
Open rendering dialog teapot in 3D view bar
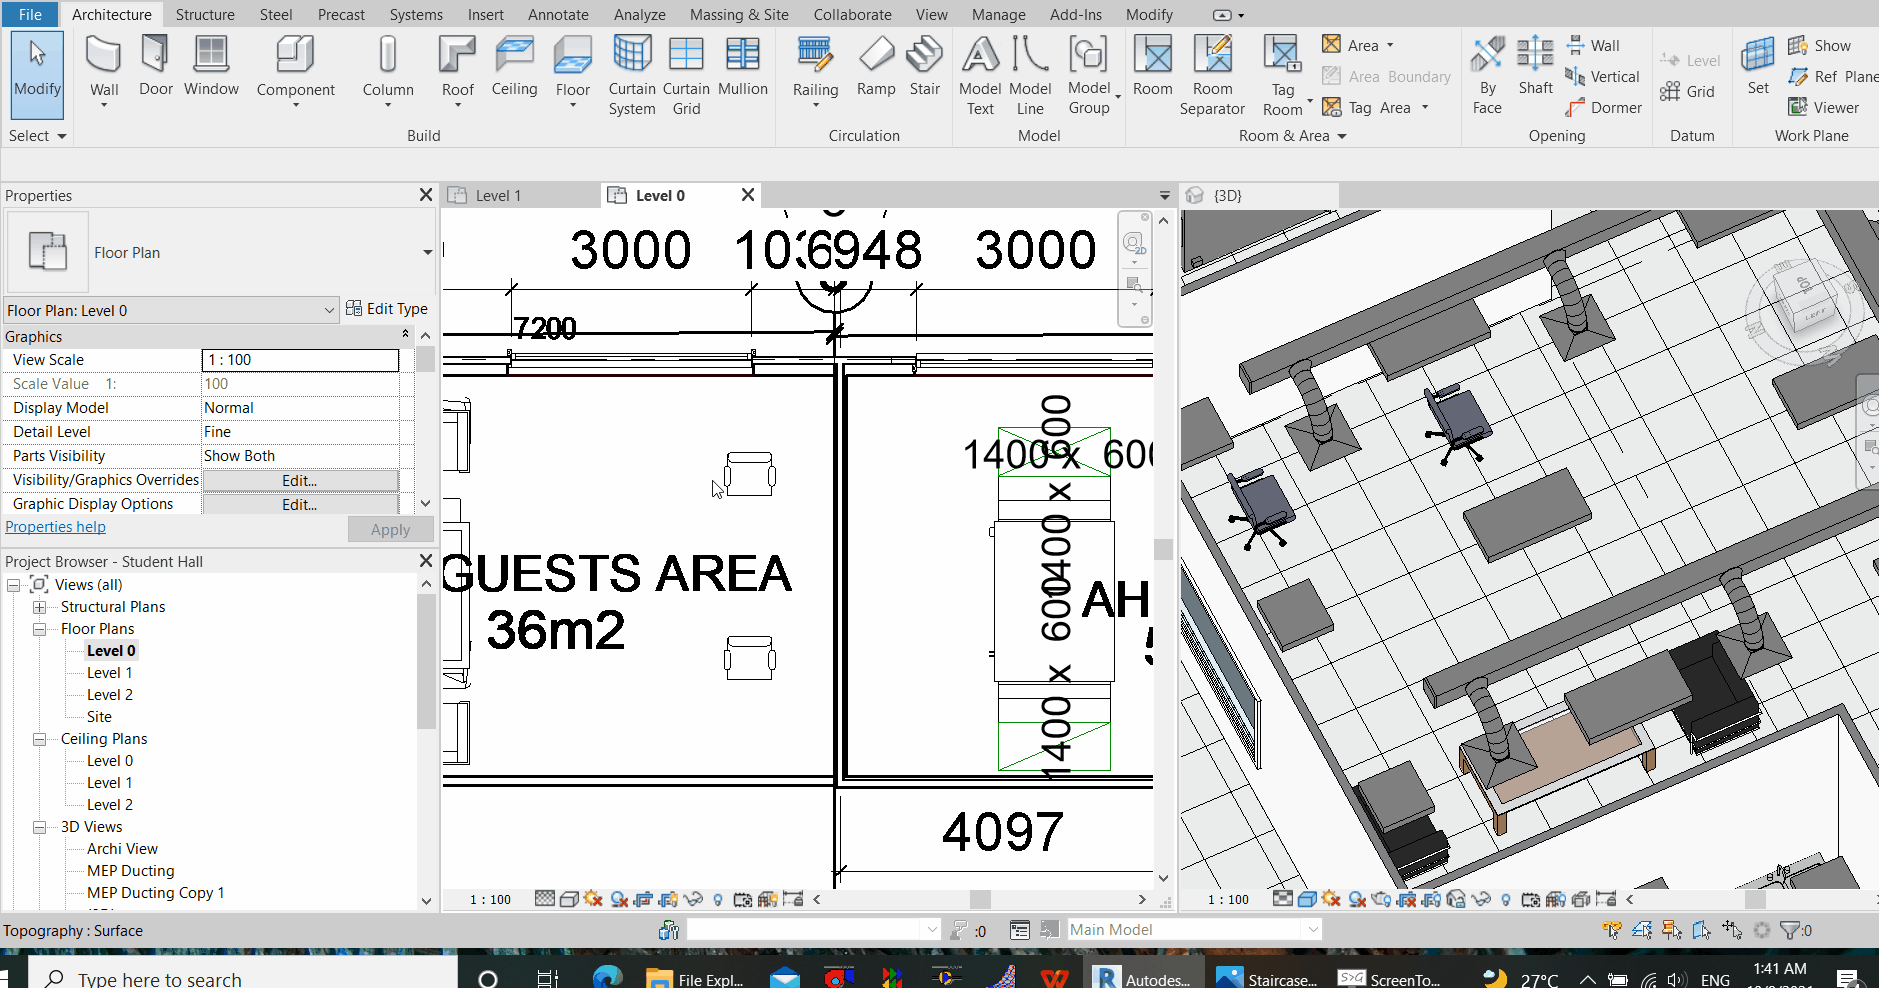1381,899
